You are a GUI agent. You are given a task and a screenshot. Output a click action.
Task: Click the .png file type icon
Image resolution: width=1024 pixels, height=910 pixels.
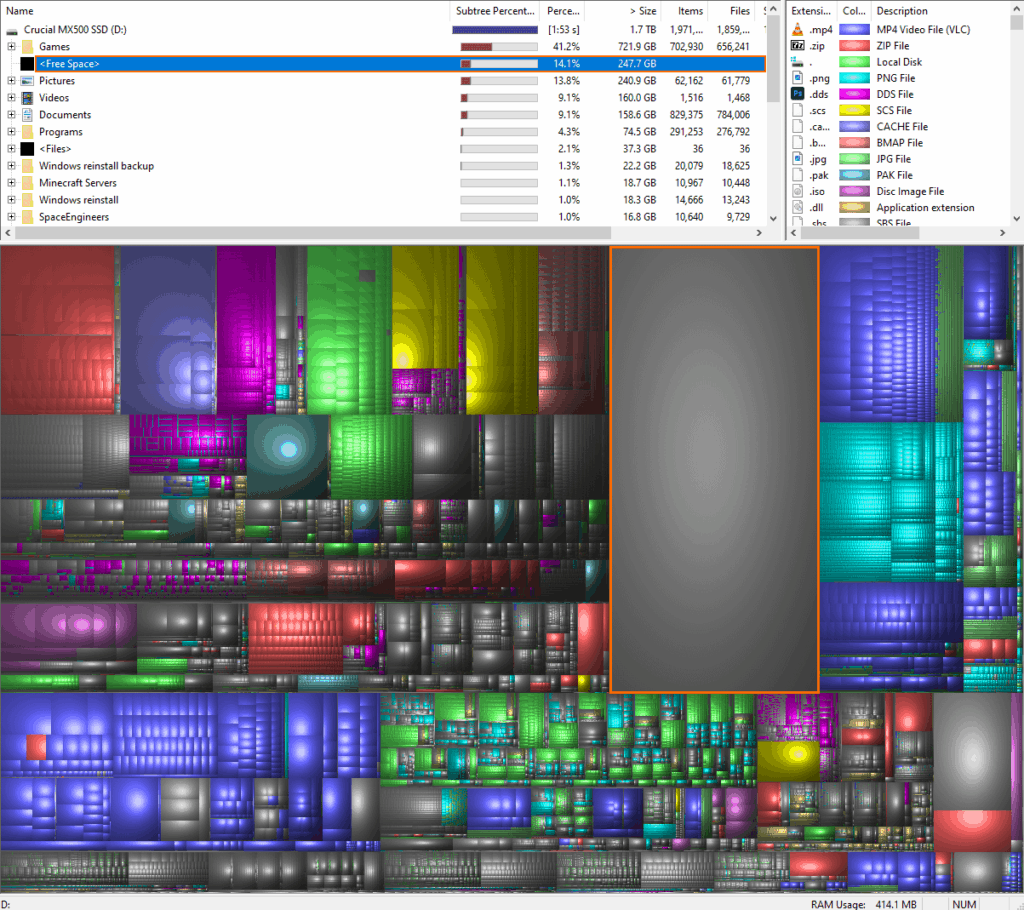(797, 78)
